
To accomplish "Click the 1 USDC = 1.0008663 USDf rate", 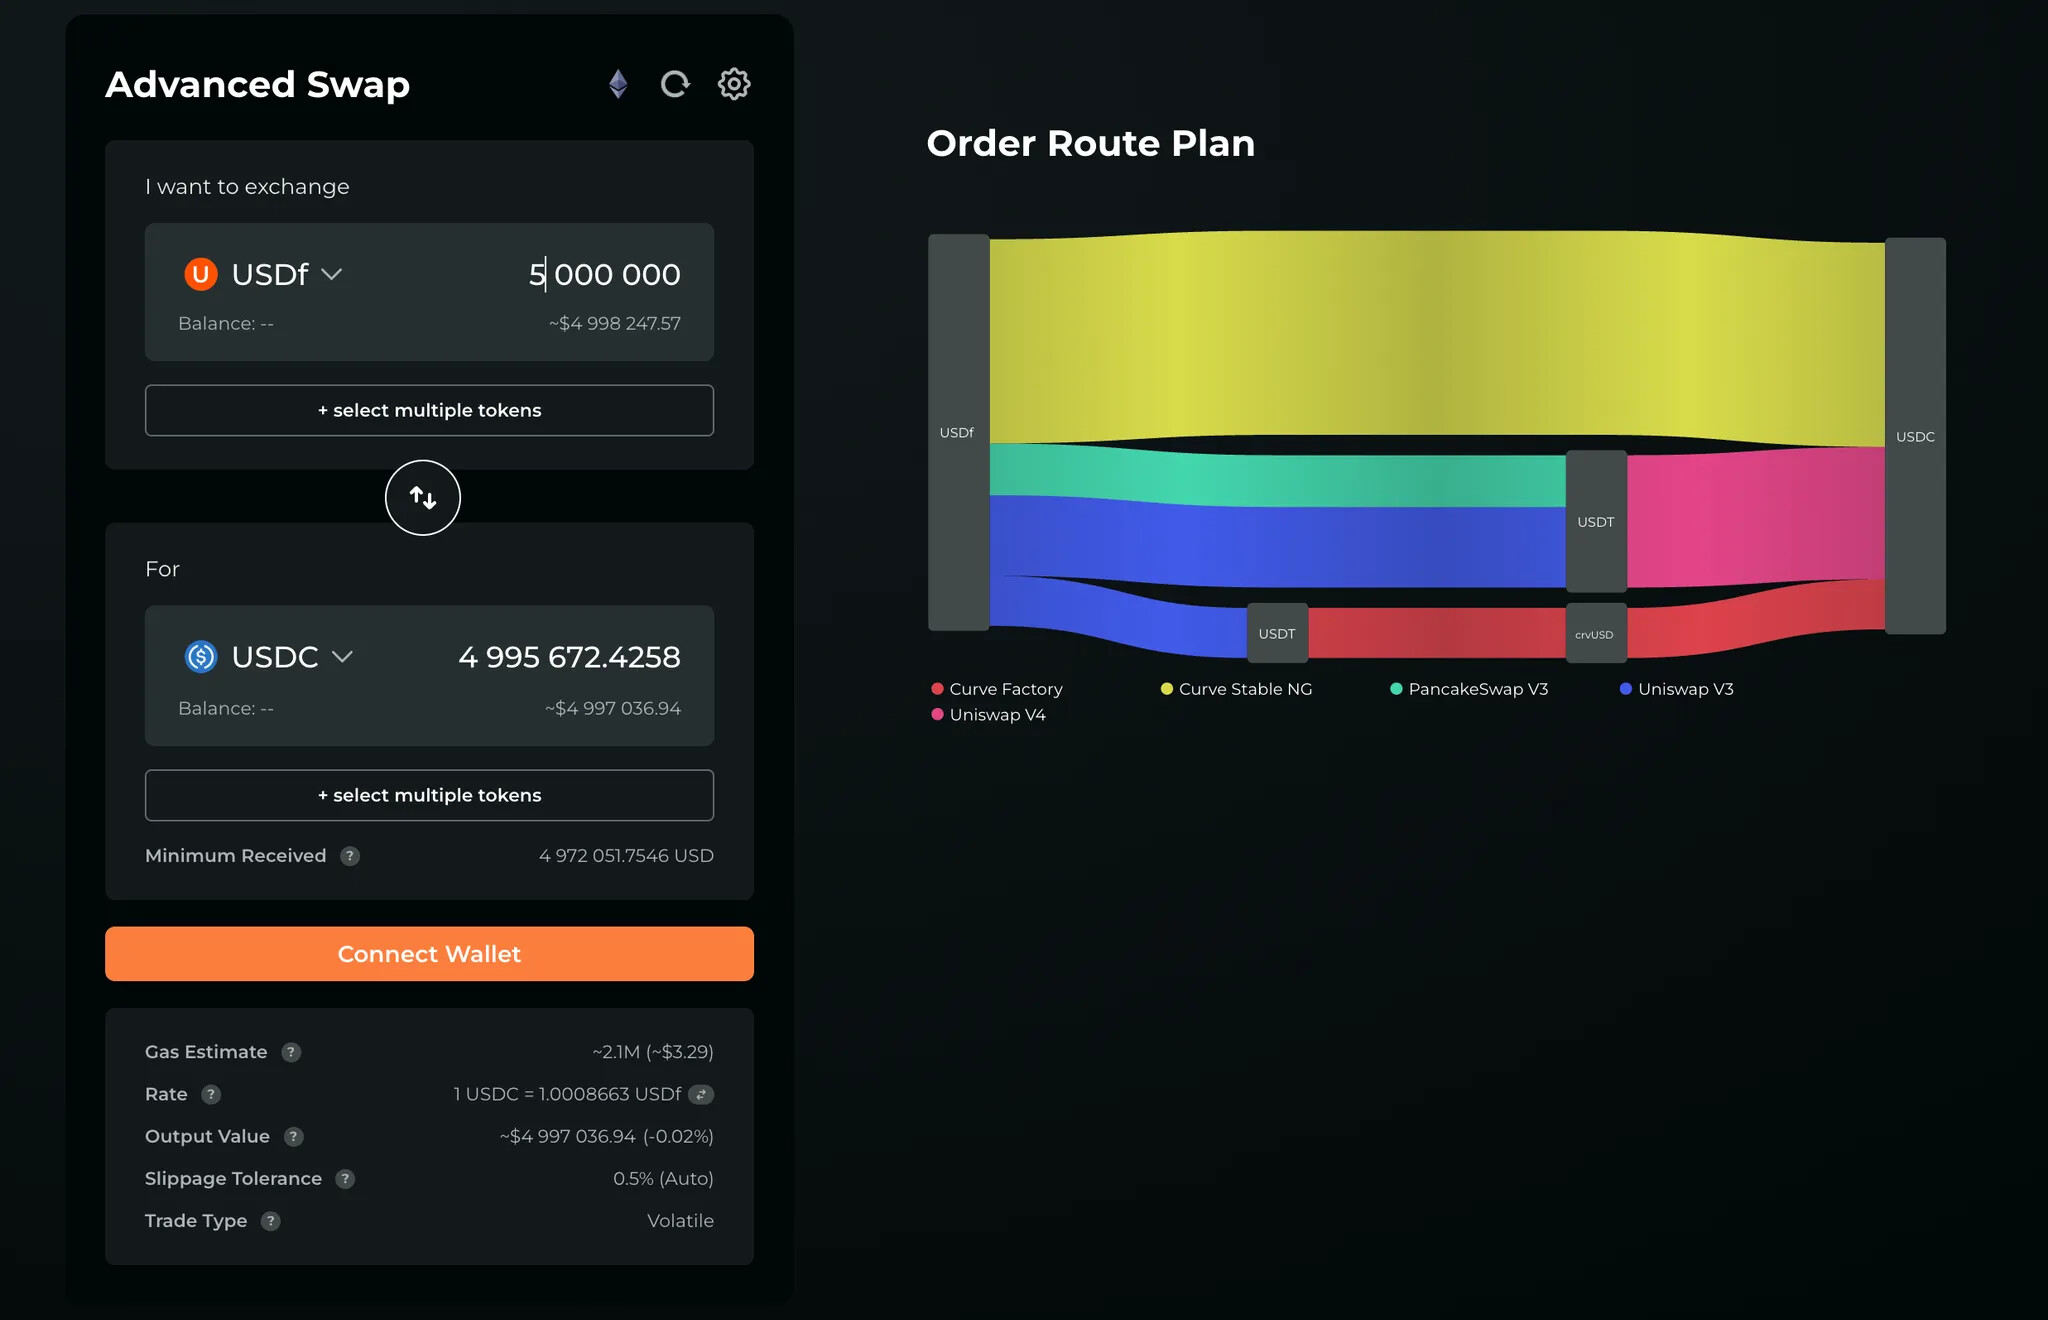I will 567,1094.
